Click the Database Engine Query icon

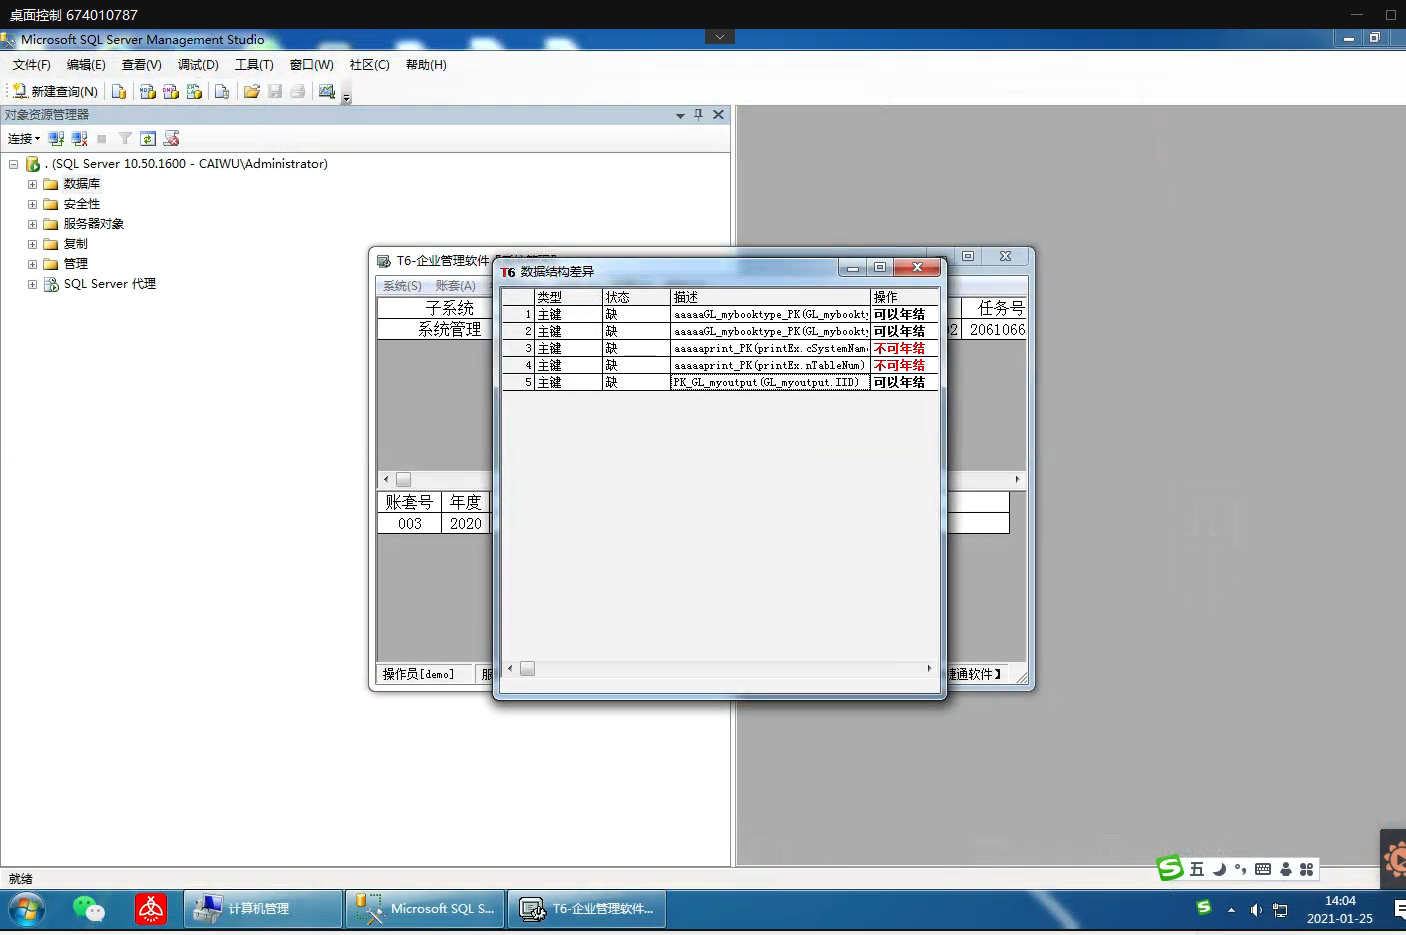coord(119,91)
